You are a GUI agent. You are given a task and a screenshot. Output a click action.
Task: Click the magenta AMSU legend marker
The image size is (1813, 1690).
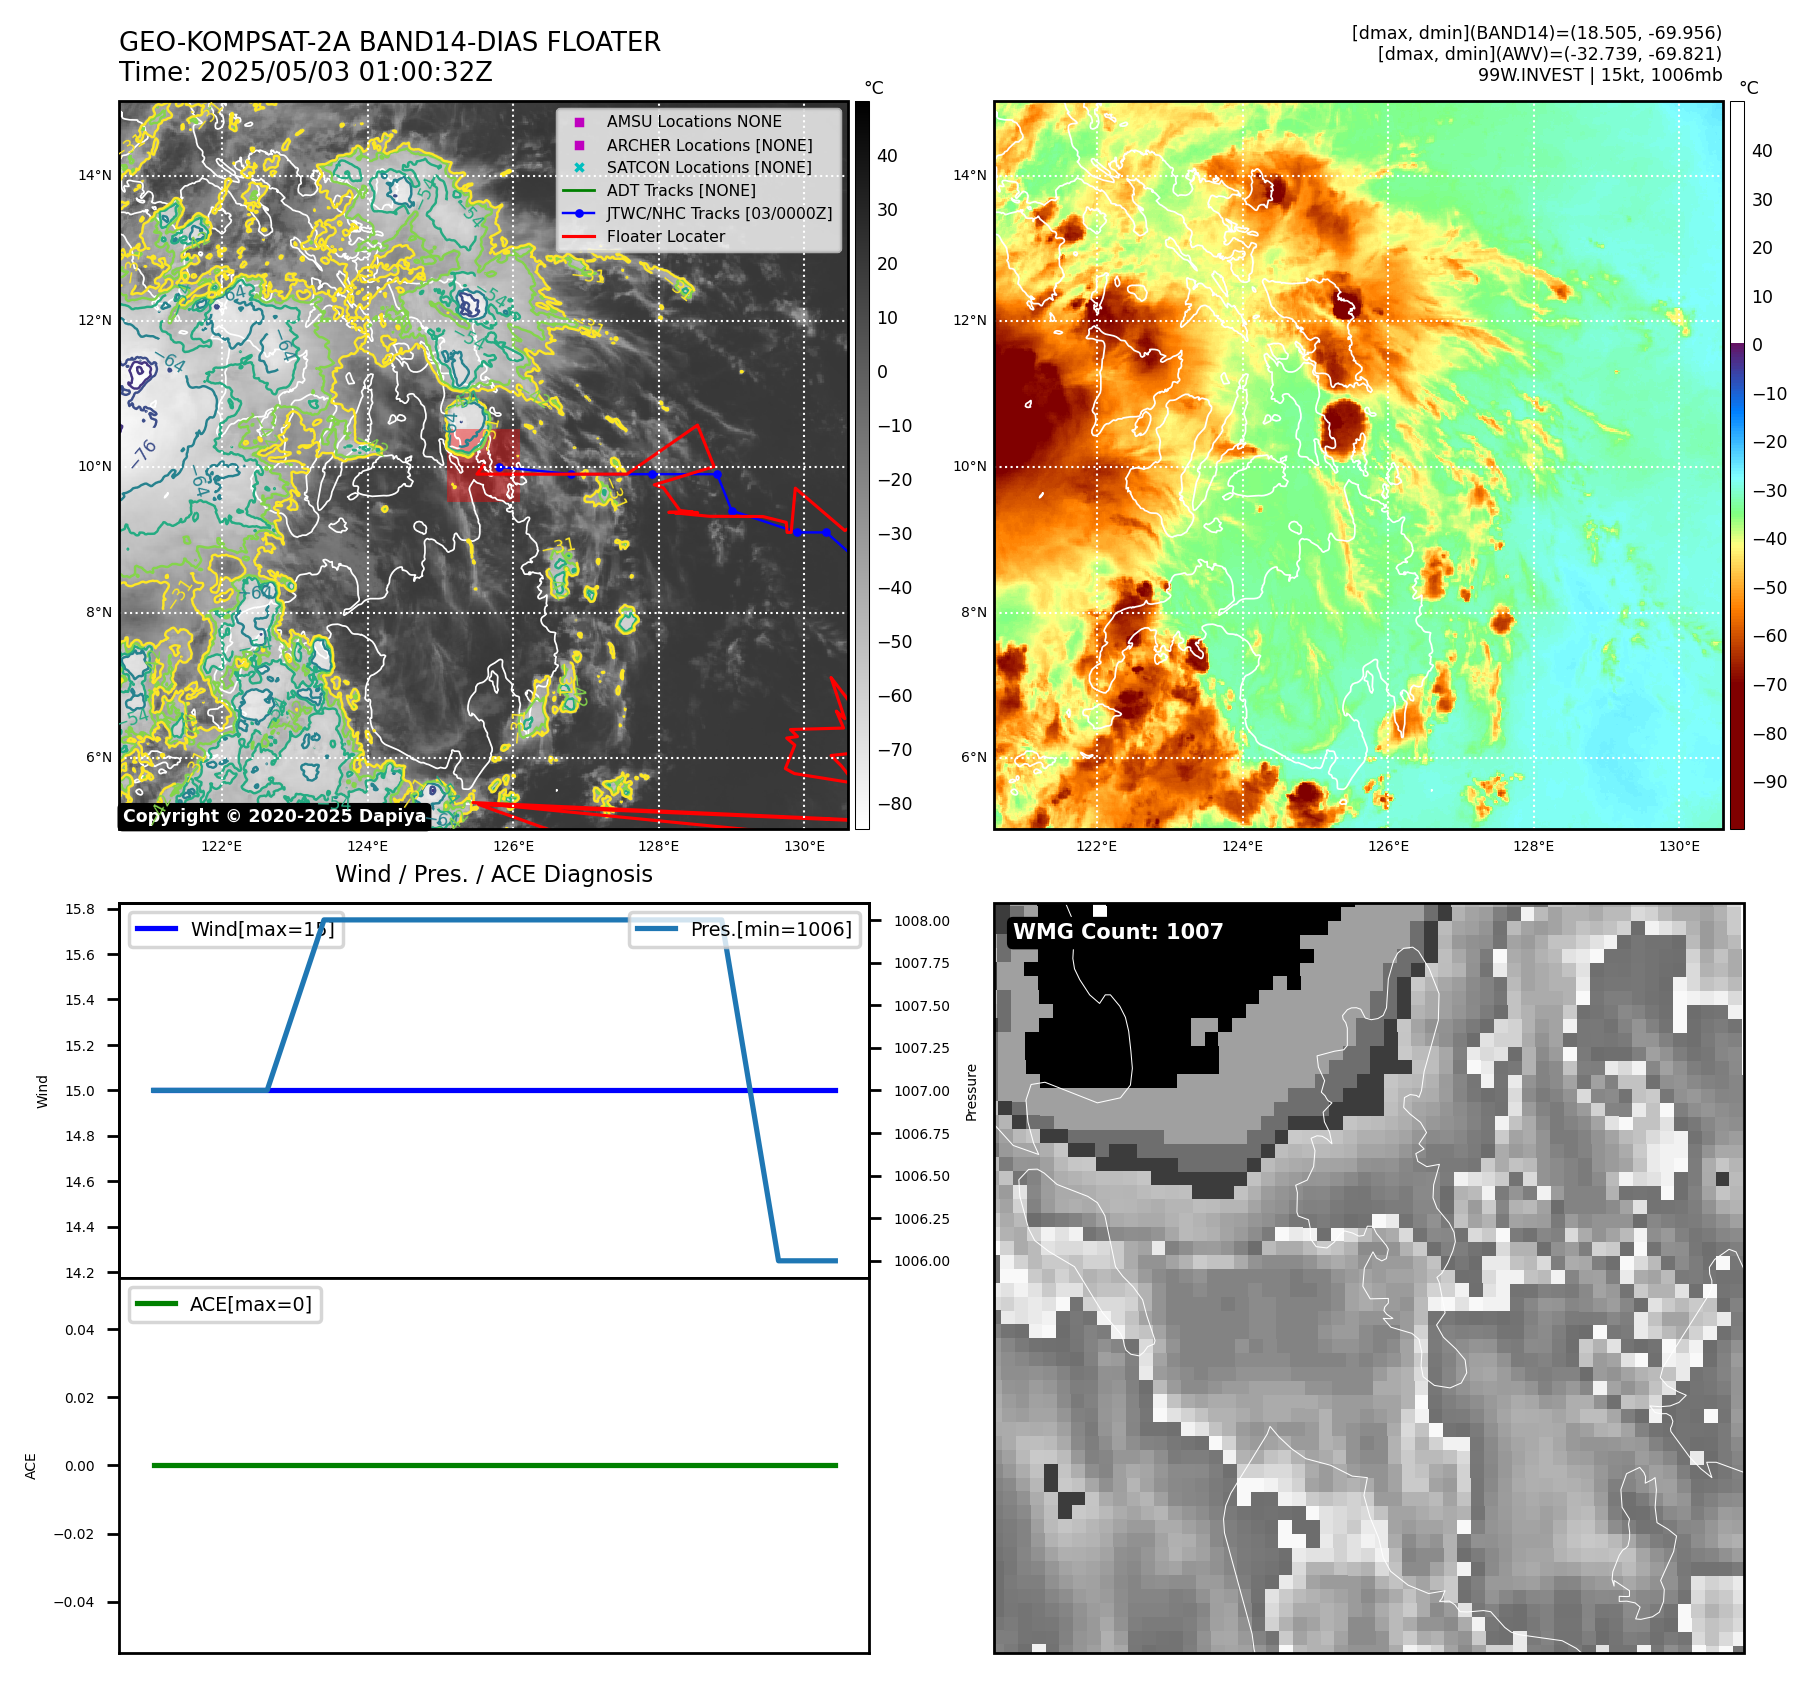579,122
